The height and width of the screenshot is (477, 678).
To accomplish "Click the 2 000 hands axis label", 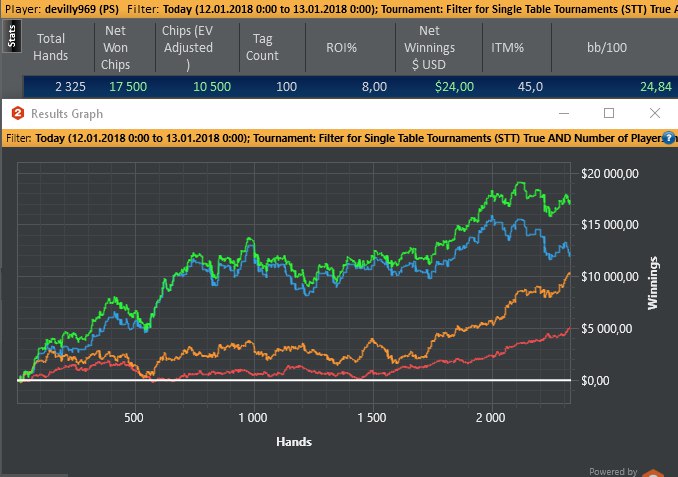I will pos(490,418).
